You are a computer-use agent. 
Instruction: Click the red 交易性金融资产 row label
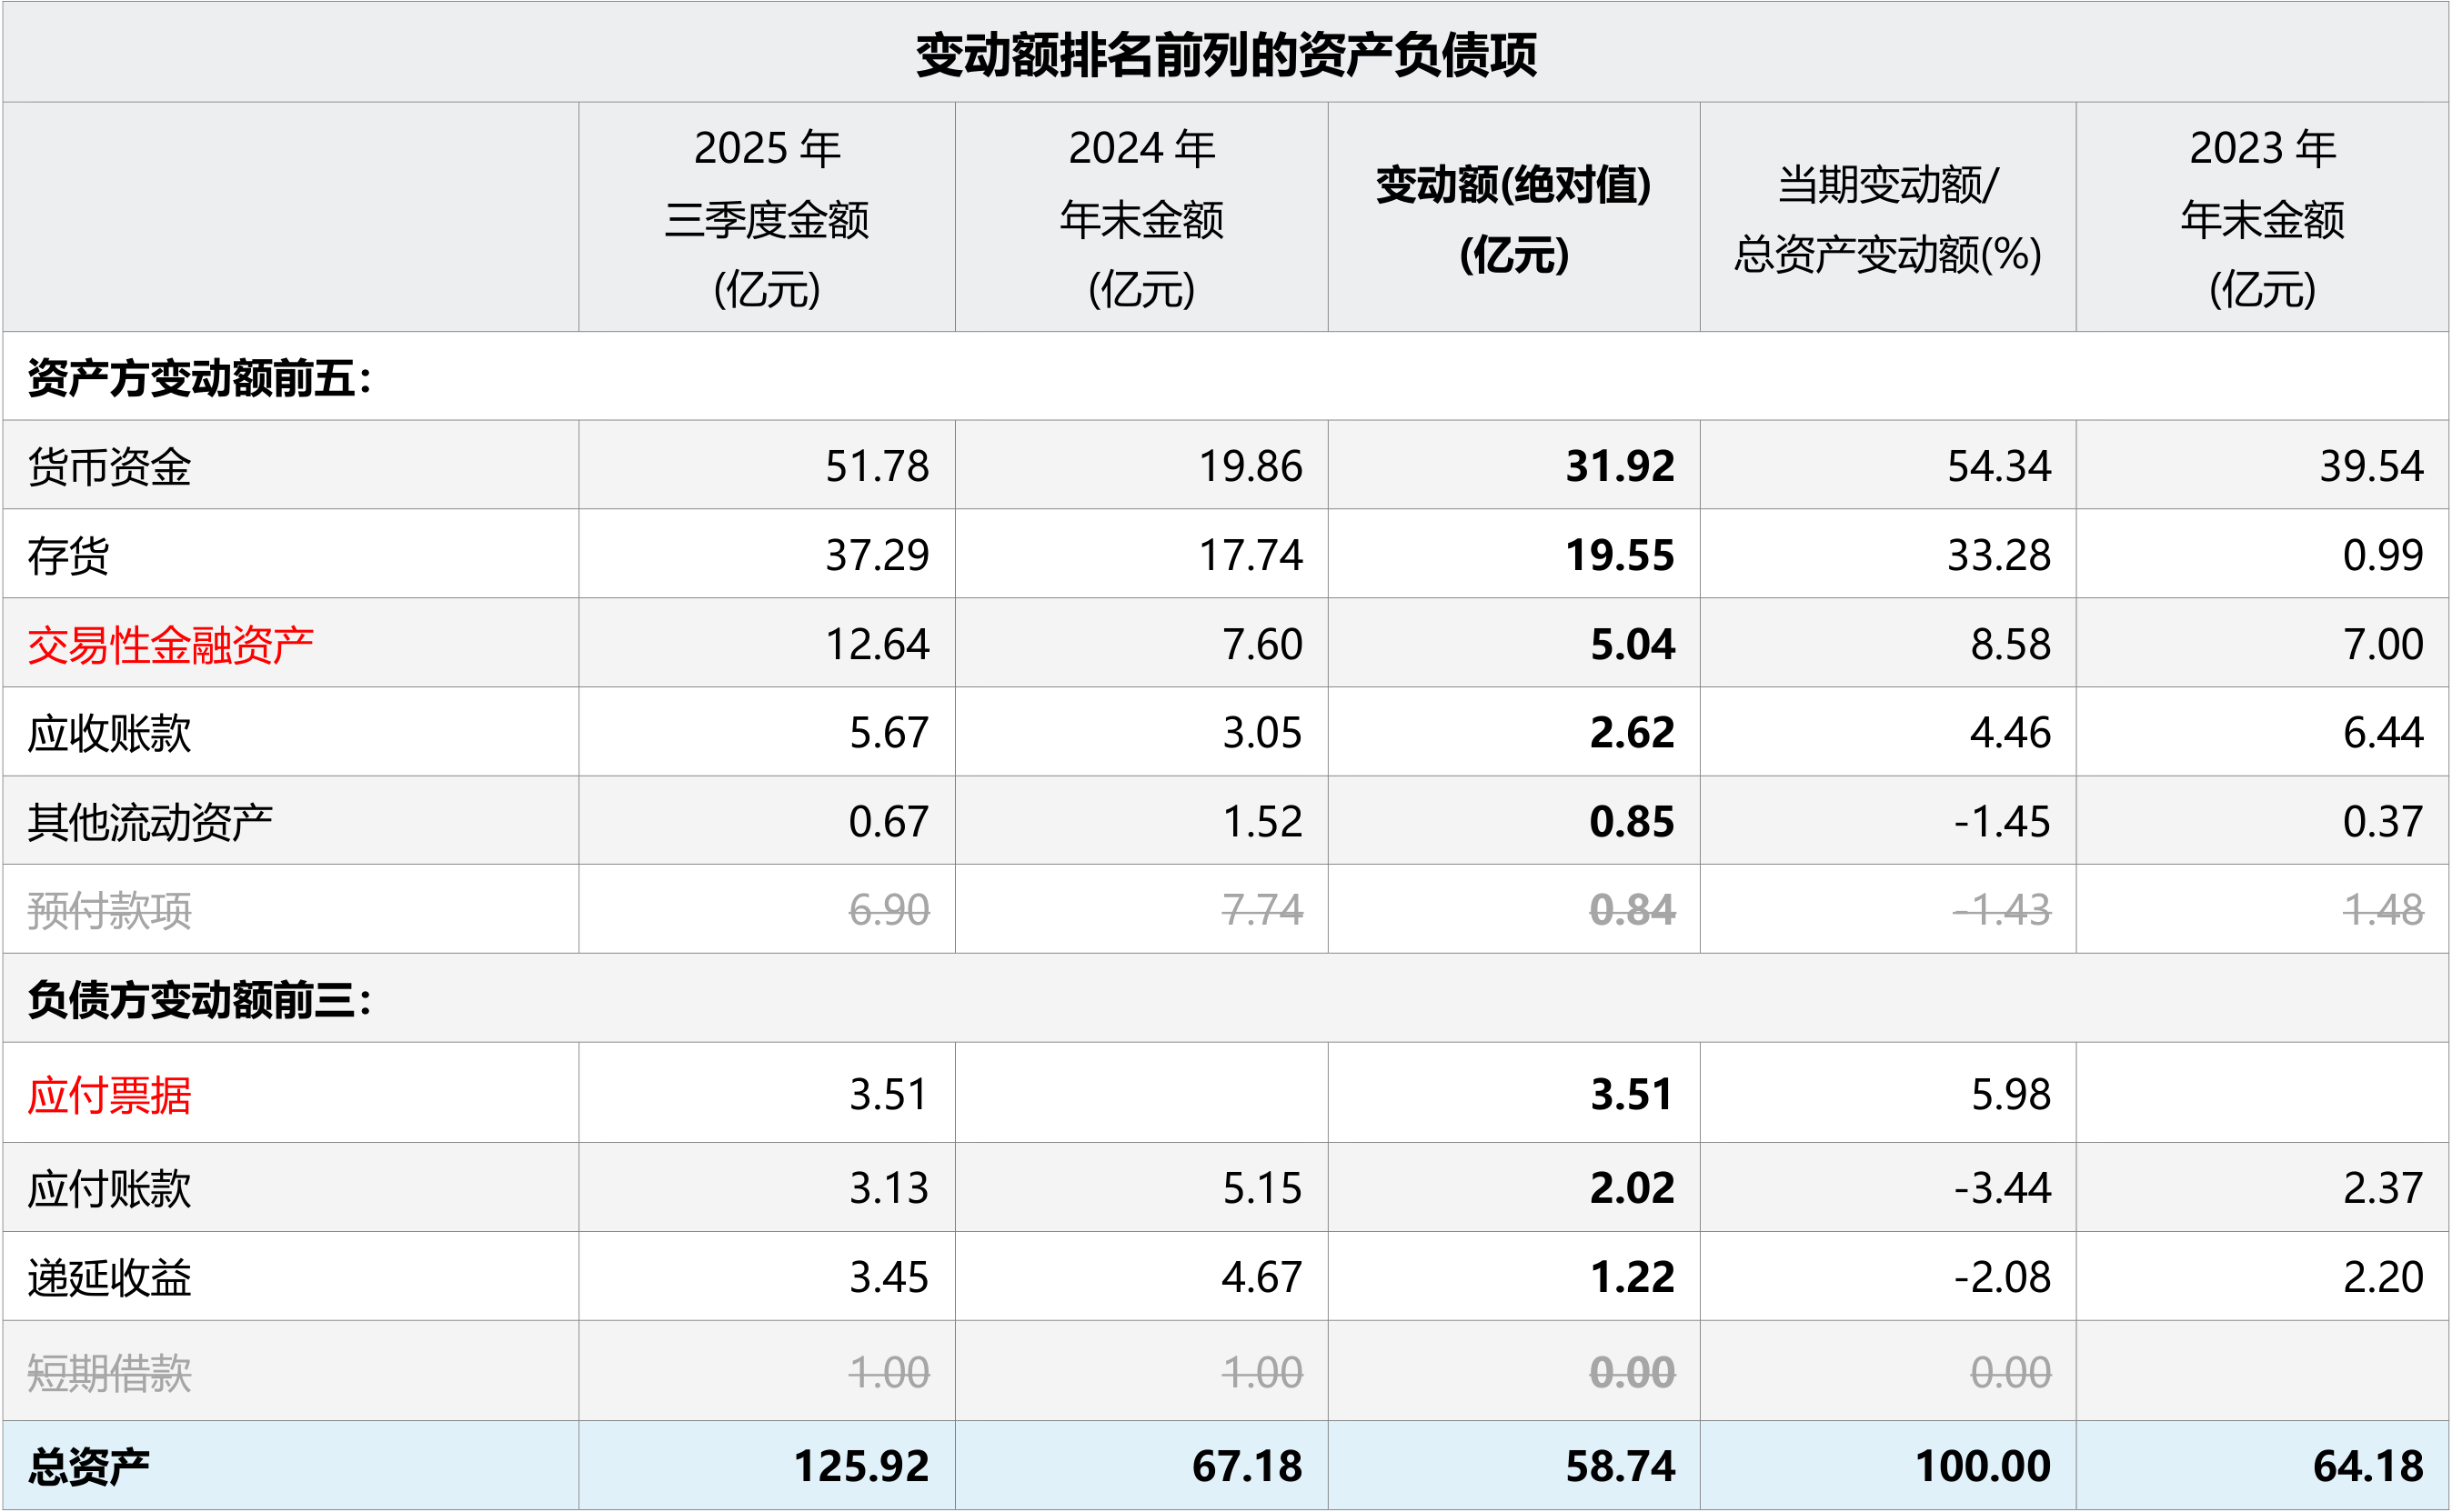170,645
